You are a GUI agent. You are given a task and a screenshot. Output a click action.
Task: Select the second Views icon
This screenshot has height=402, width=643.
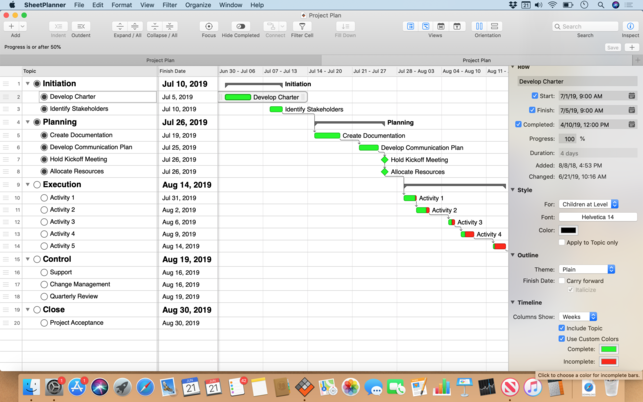coord(426,26)
